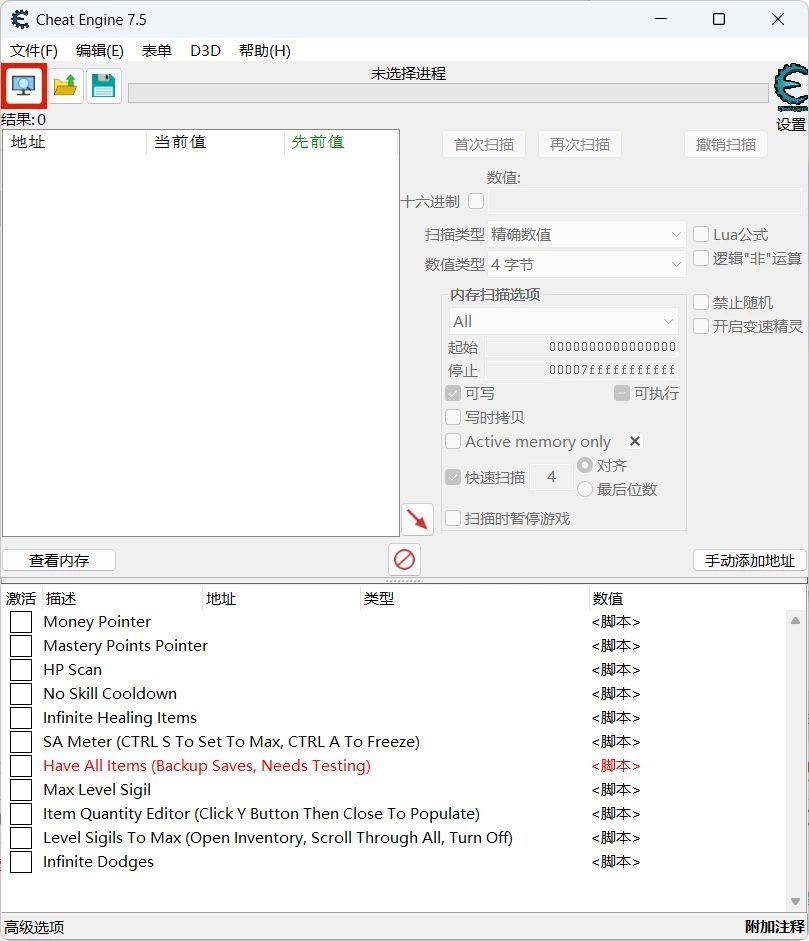Activate the Infinite Dodges checkbox

pos(21,862)
